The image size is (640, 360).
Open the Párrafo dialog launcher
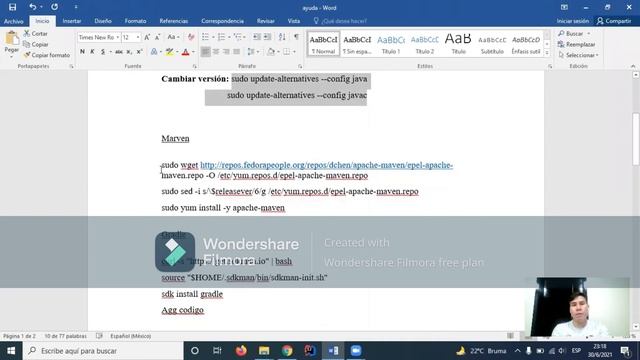(300, 66)
